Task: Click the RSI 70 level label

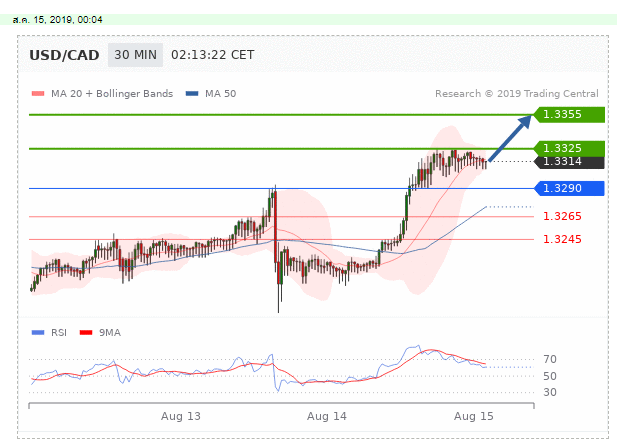Action: (x=550, y=359)
